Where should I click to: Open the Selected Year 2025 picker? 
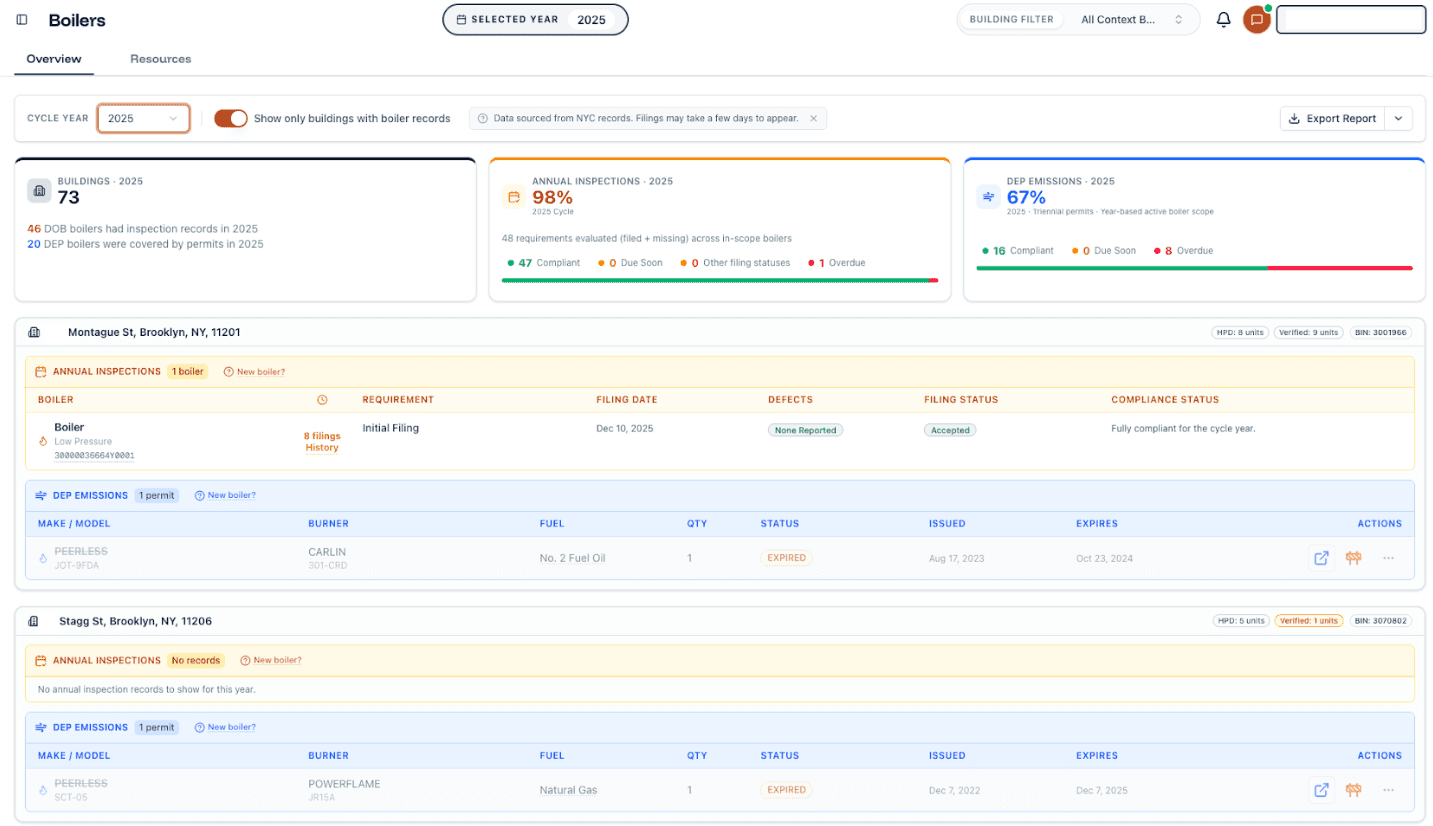coord(535,19)
